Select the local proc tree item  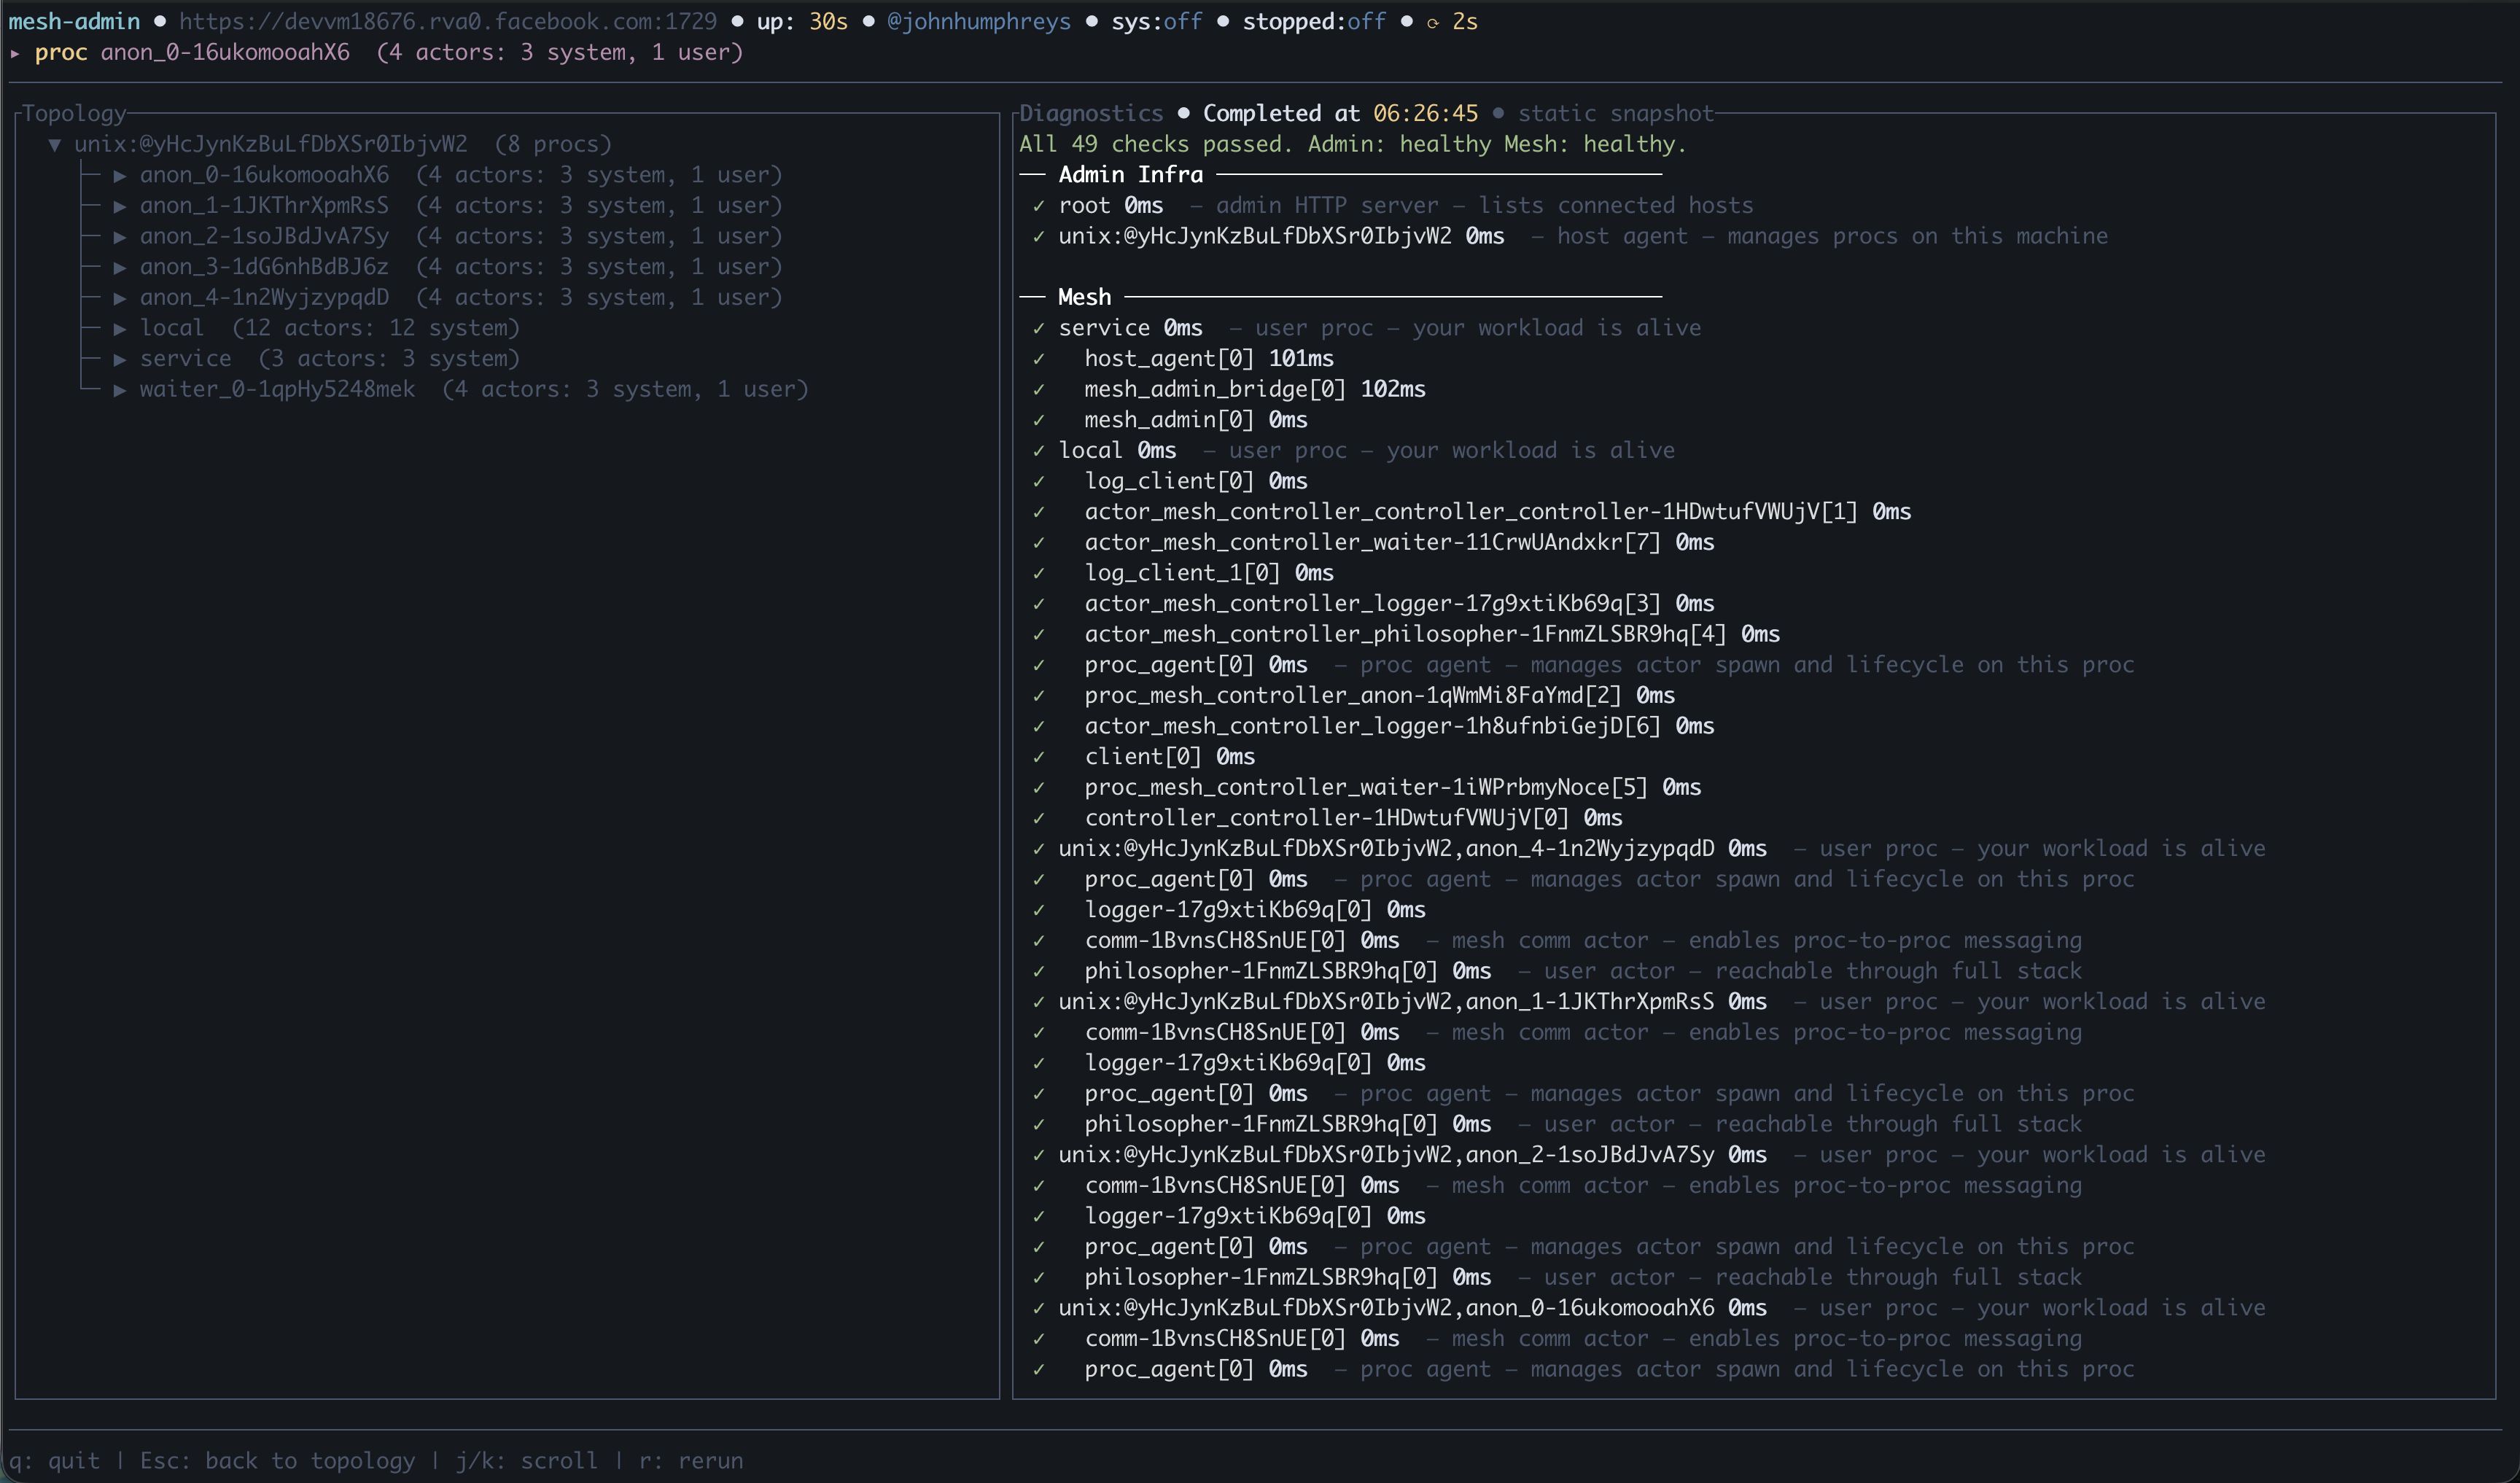(172, 328)
